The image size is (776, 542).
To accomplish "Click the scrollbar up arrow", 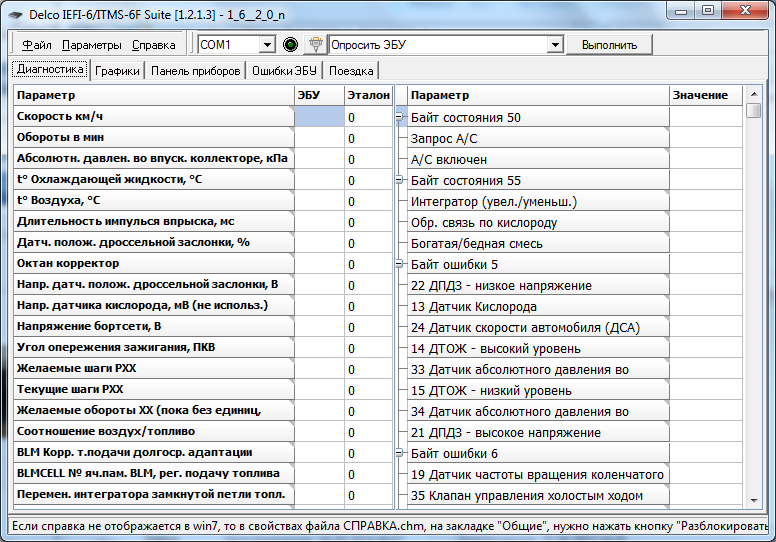I will (x=754, y=94).
